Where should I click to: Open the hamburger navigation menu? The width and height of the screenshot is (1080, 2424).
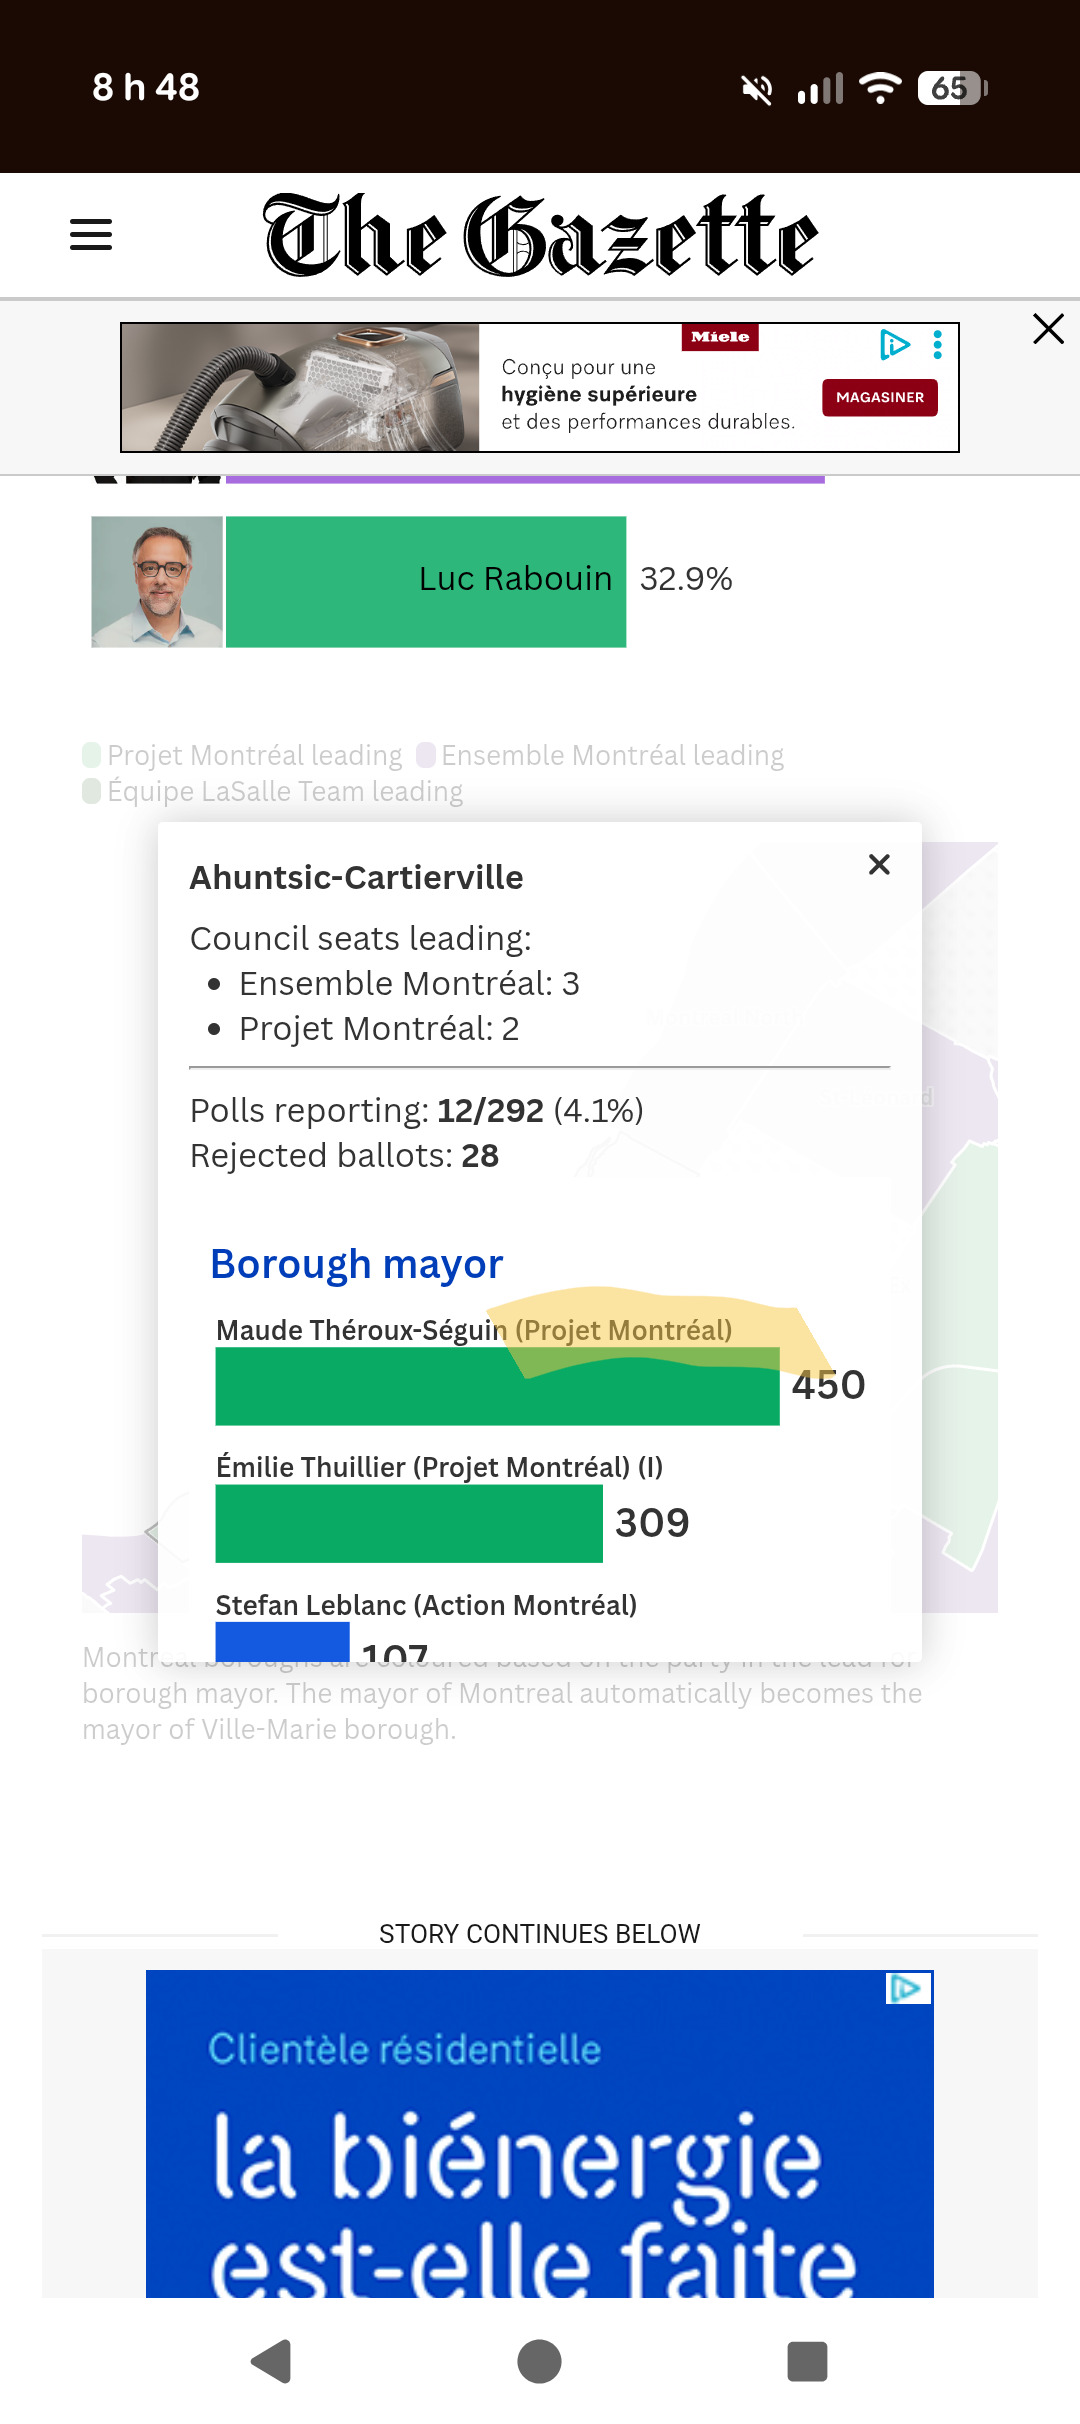(x=91, y=235)
